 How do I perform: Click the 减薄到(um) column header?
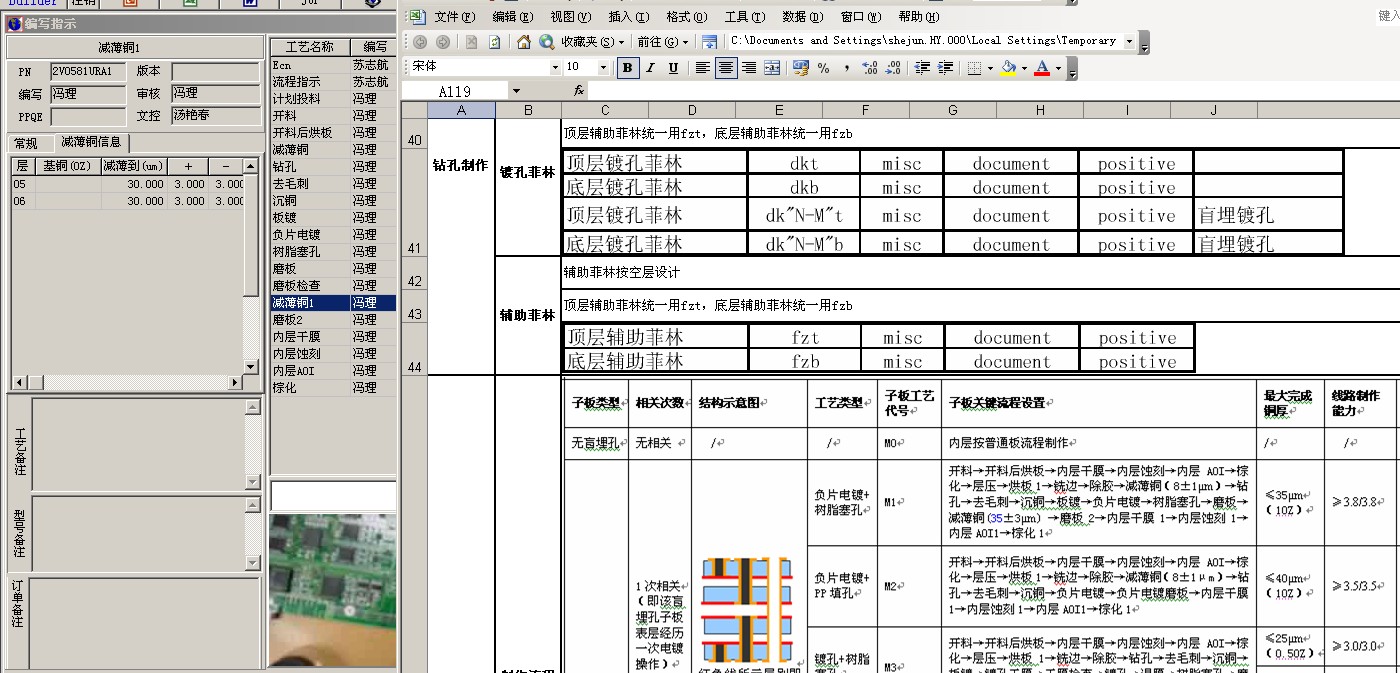tap(133, 166)
